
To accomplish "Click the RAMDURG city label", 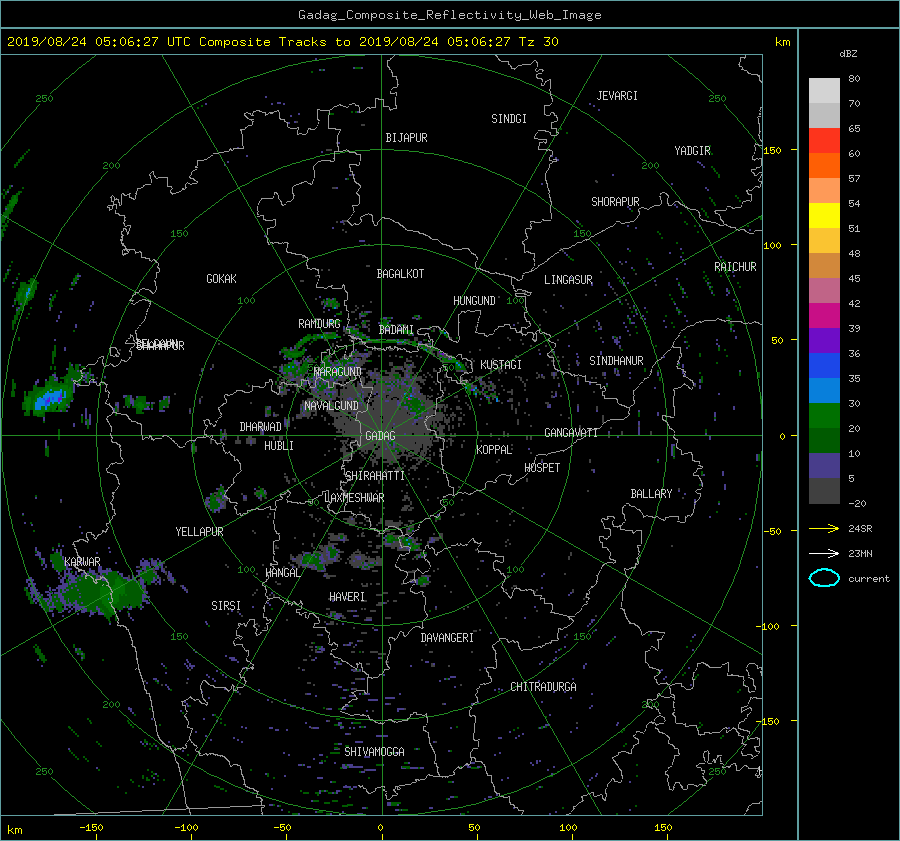I will (319, 324).
